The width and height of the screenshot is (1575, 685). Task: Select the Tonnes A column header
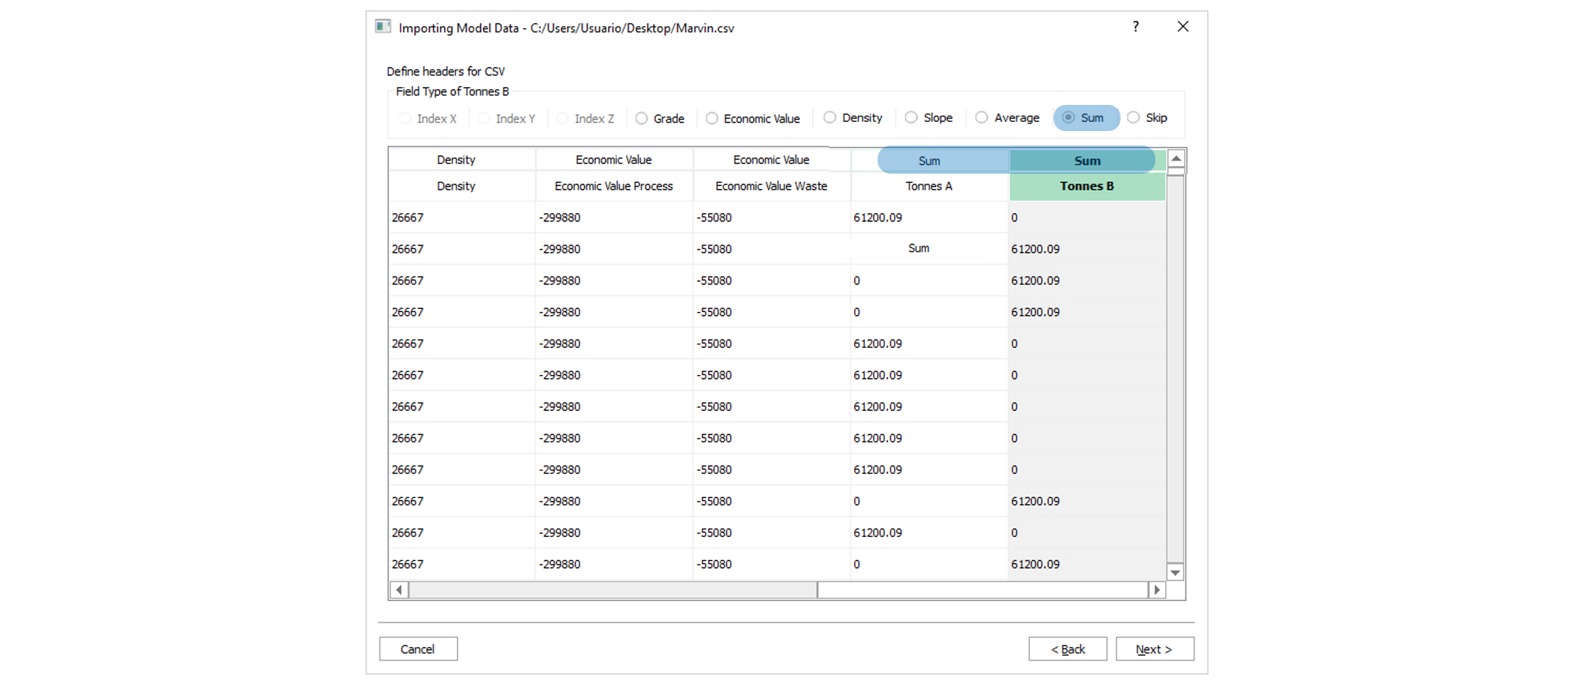coord(929,186)
